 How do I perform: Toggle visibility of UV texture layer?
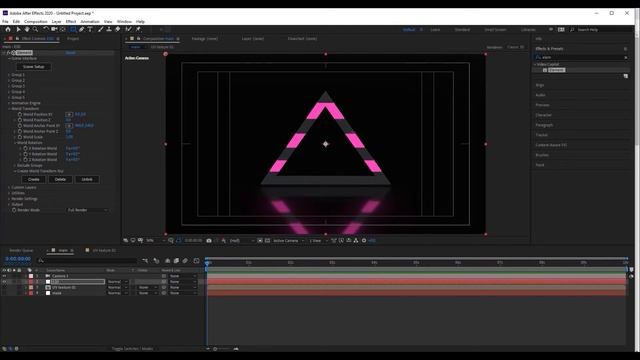(x=4, y=288)
